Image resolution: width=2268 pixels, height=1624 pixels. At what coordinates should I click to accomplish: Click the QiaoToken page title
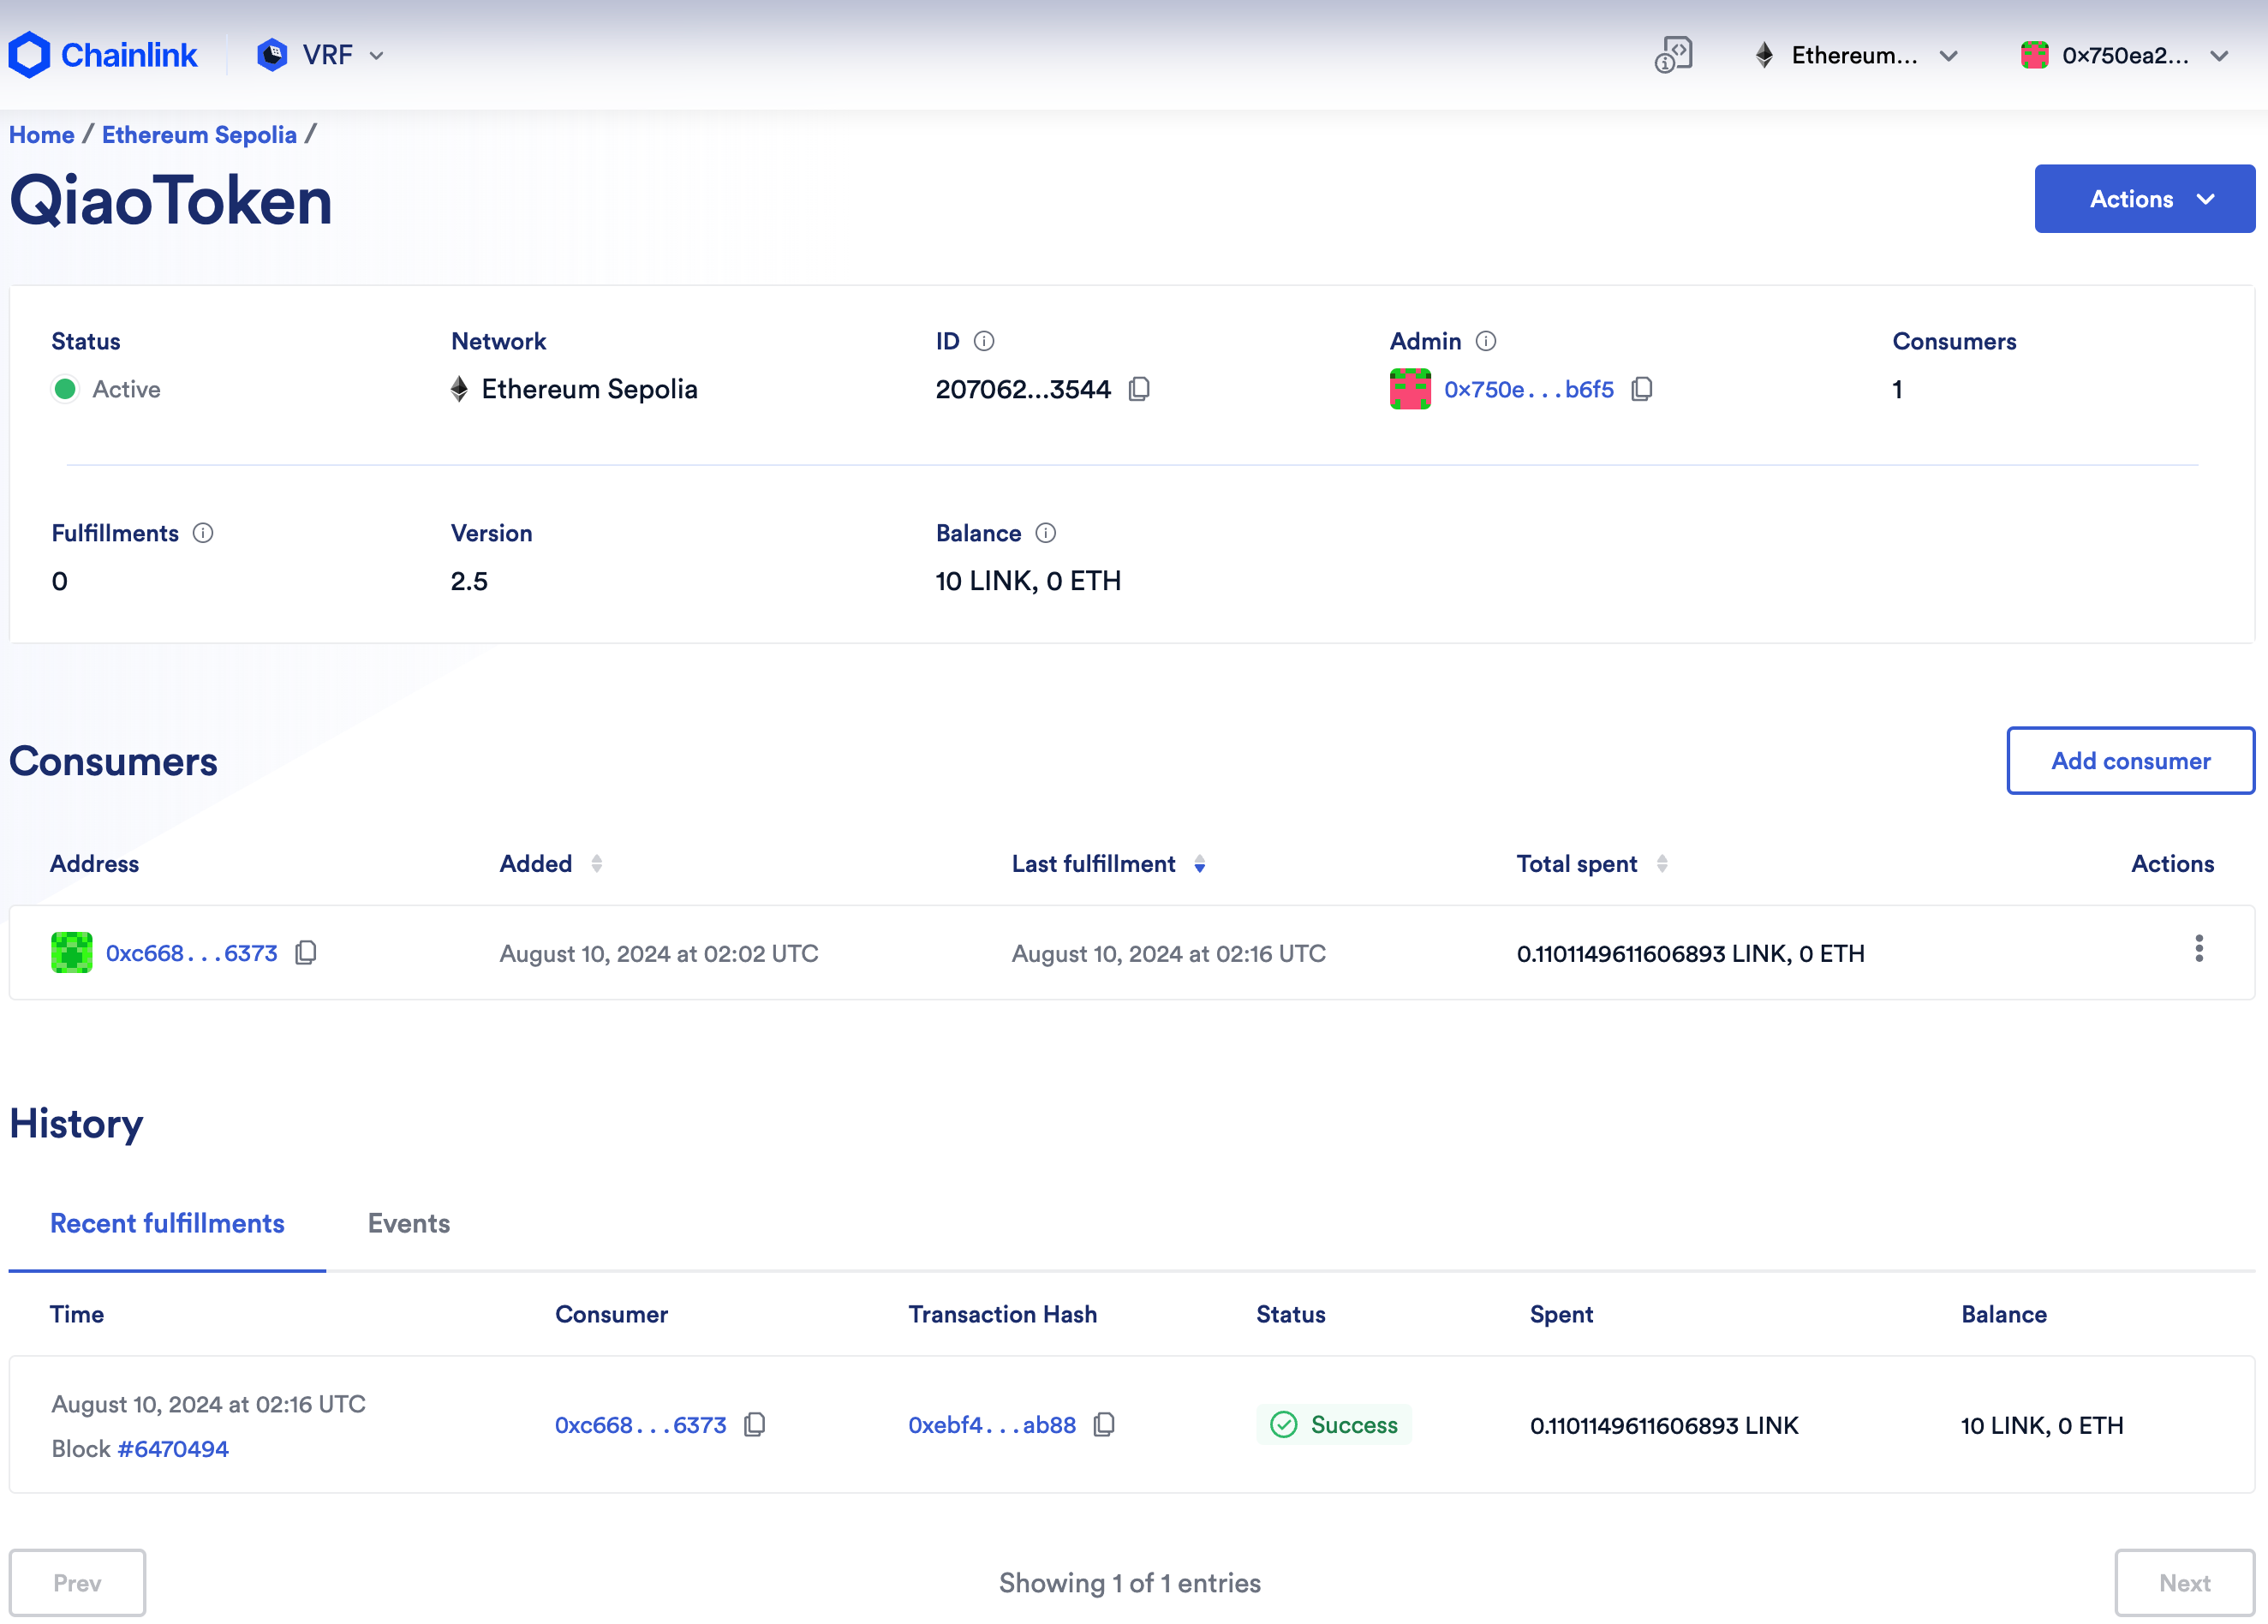170,201
